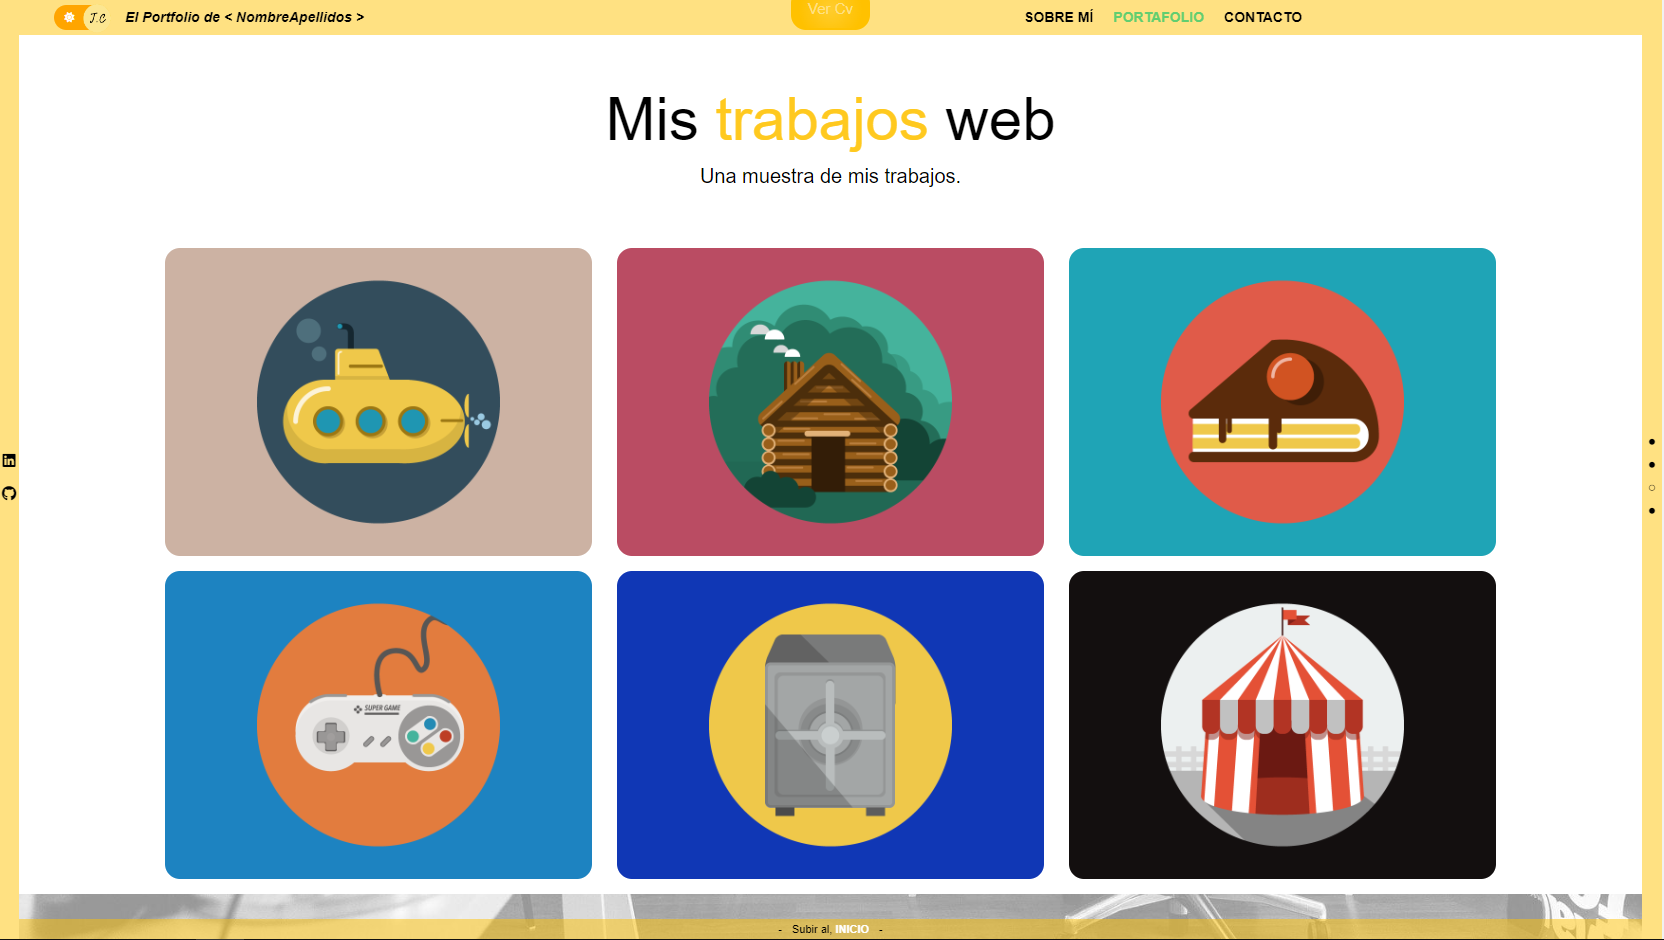The image size is (1664, 940).
Task: Open the CONTACTO nav link
Action: click(x=1263, y=17)
